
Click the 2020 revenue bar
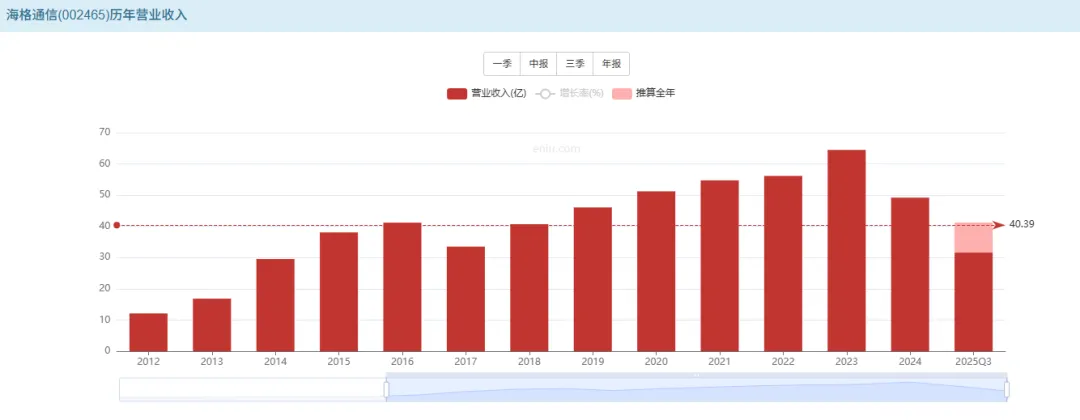pyautogui.click(x=656, y=271)
